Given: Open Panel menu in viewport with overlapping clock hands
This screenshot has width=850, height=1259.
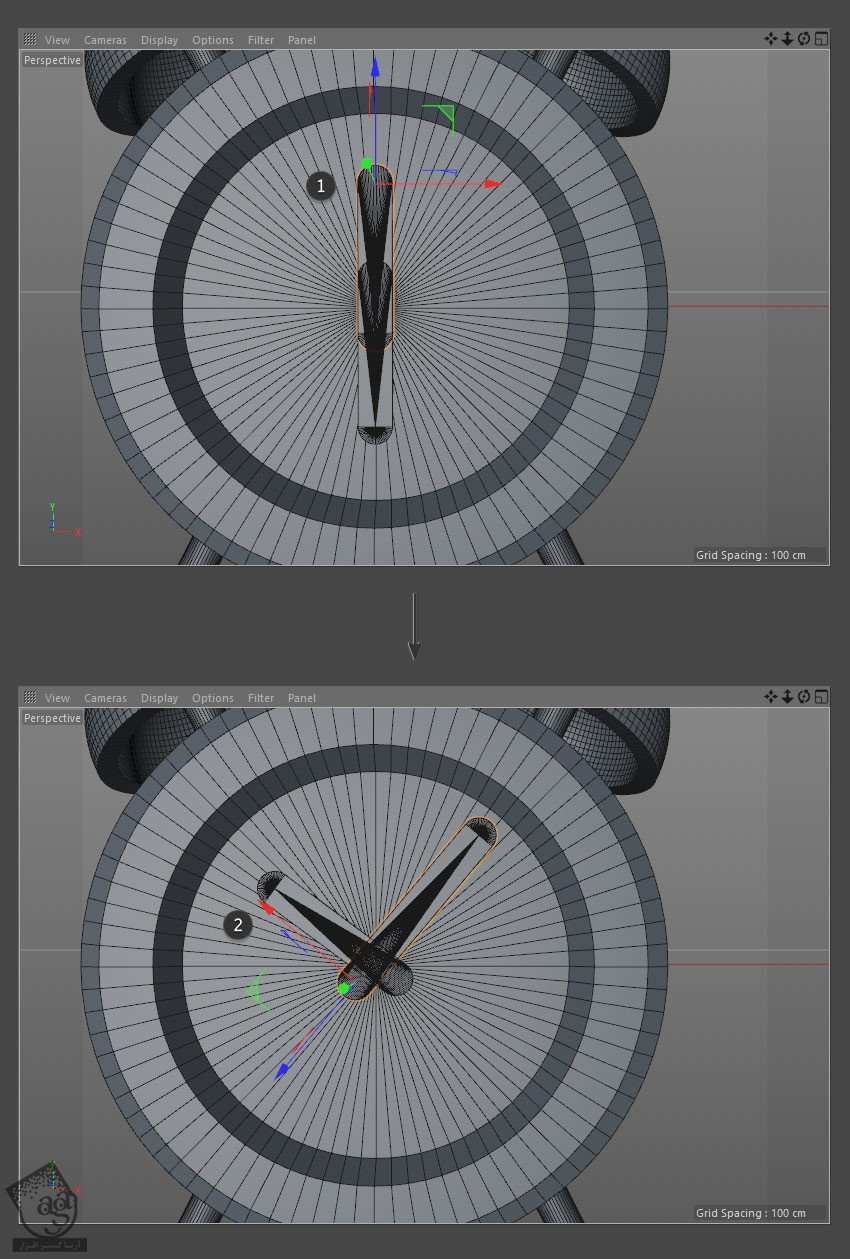Looking at the screenshot, I should [x=301, y=40].
